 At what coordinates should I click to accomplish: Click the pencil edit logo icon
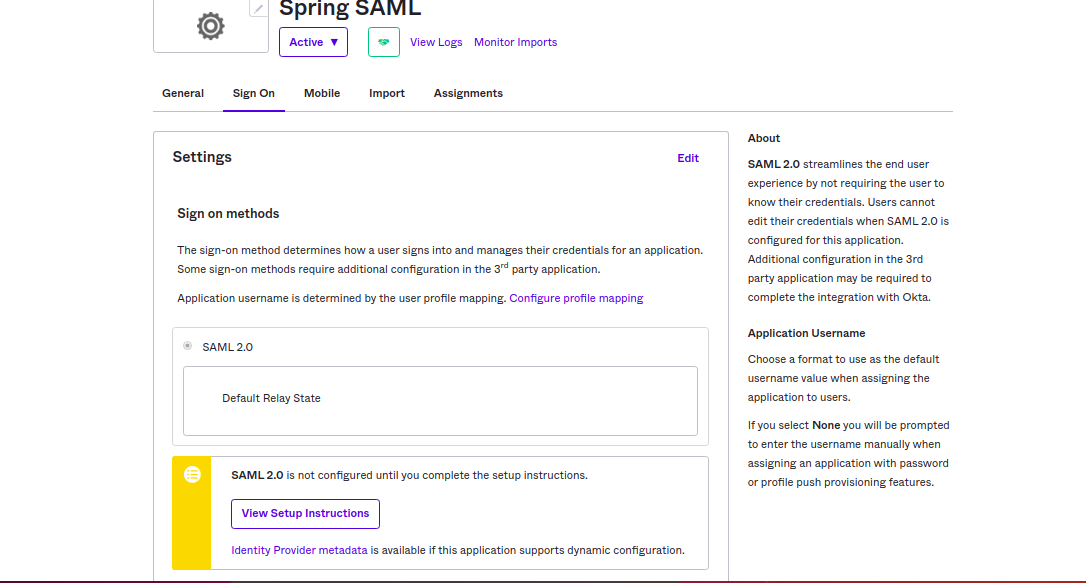pos(258,8)
